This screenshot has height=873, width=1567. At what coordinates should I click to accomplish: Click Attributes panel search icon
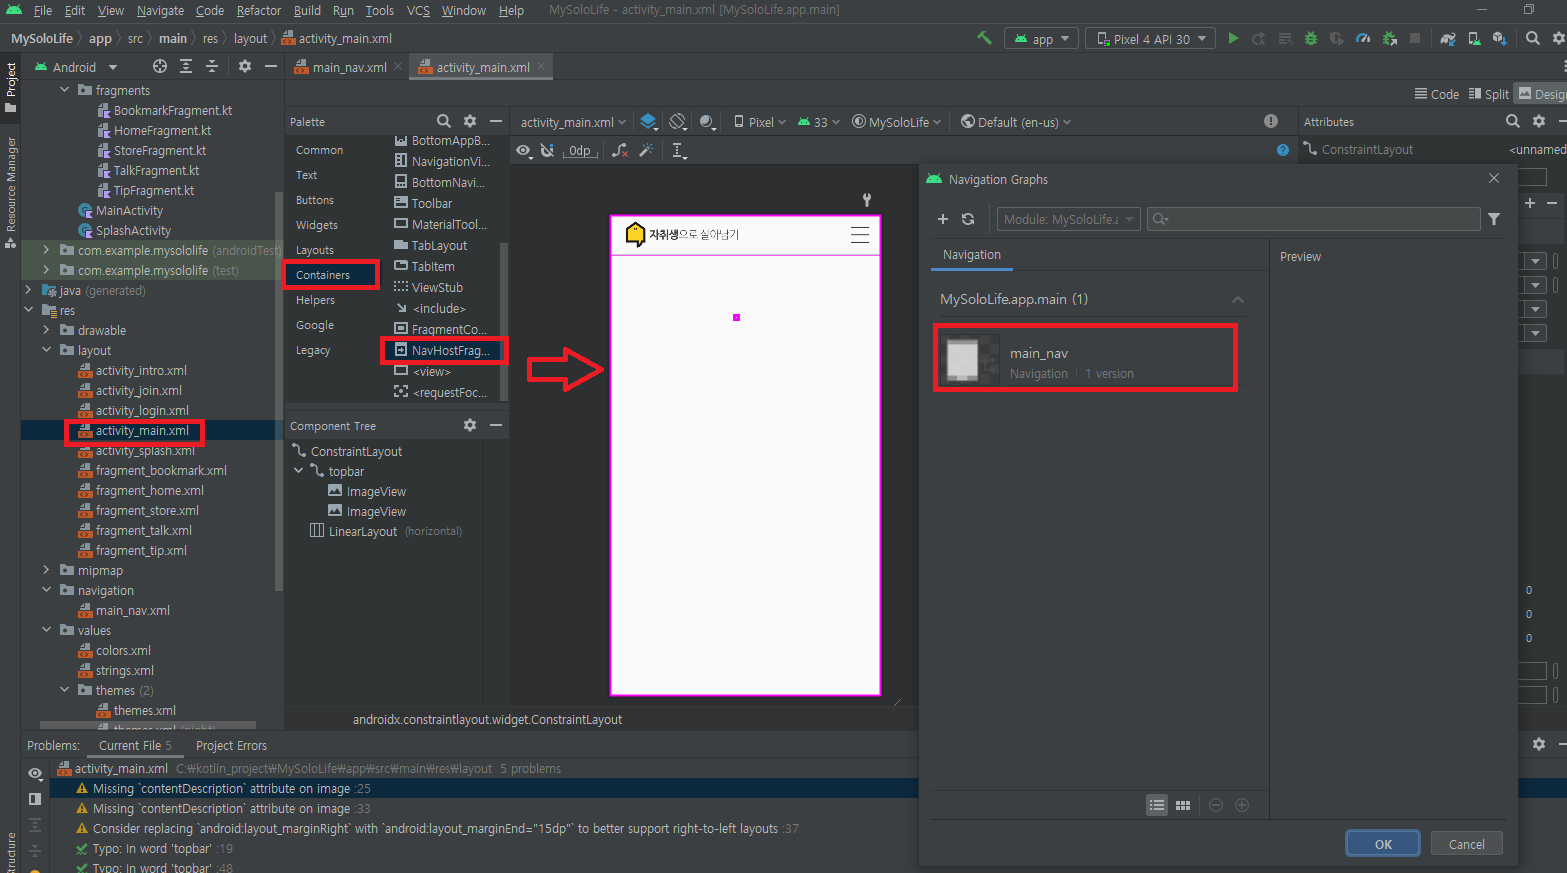[x=1513, y=121]
